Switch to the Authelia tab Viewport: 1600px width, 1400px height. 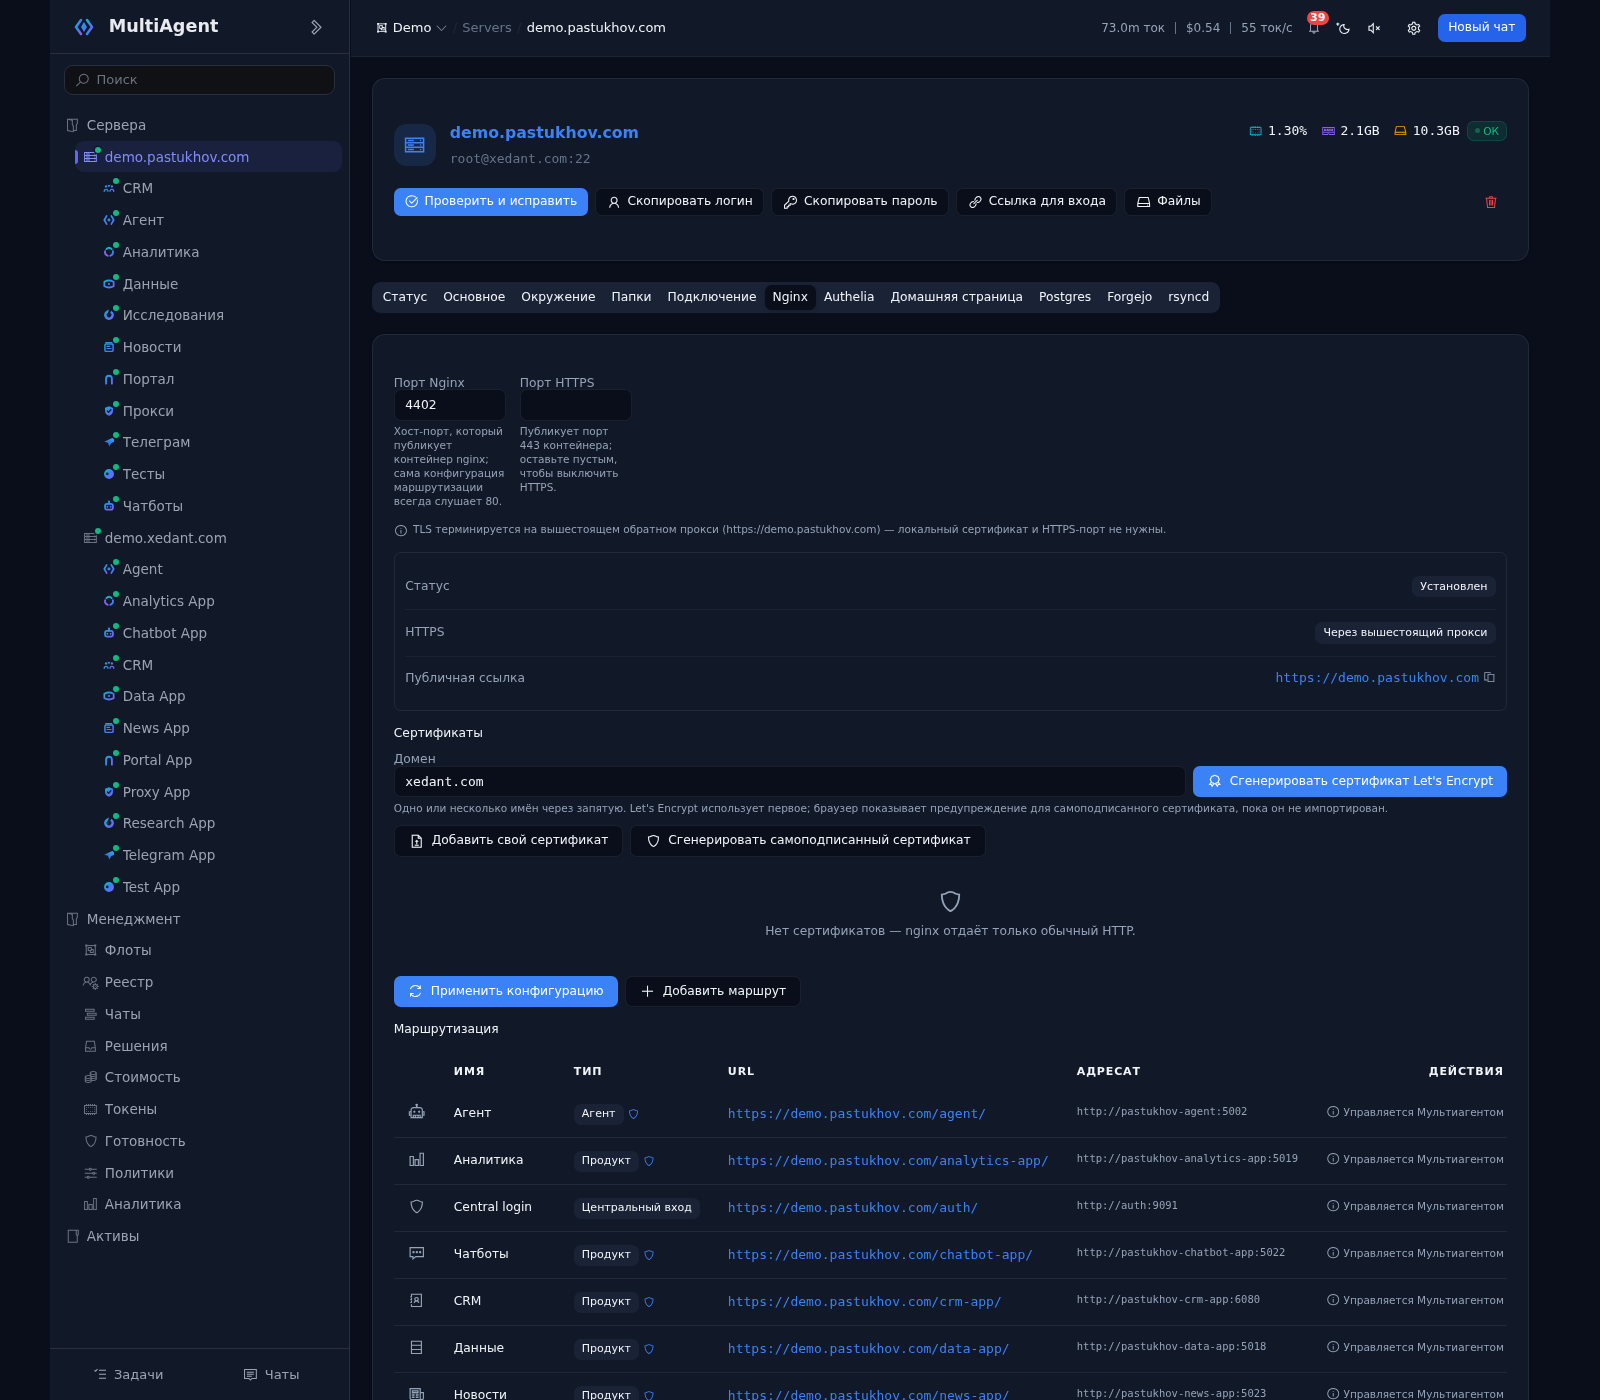pos(849,297)
